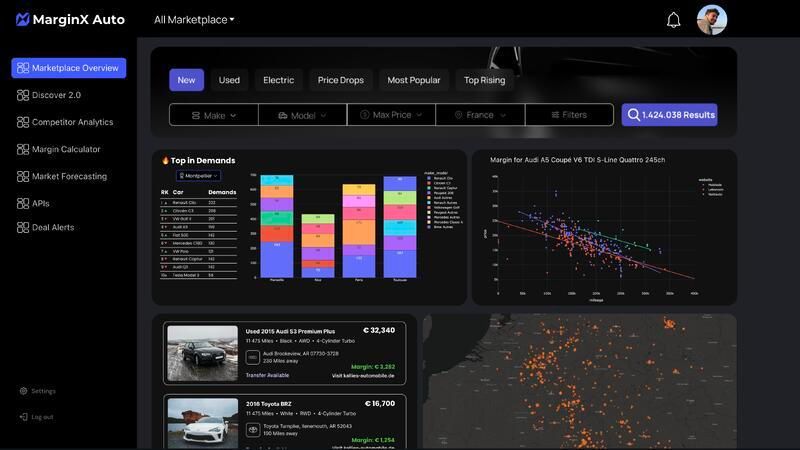Open Discover 2.0 from sidebar
This screenshot has height=450, width=800.
pyautogui.click(x=56, y=95)
